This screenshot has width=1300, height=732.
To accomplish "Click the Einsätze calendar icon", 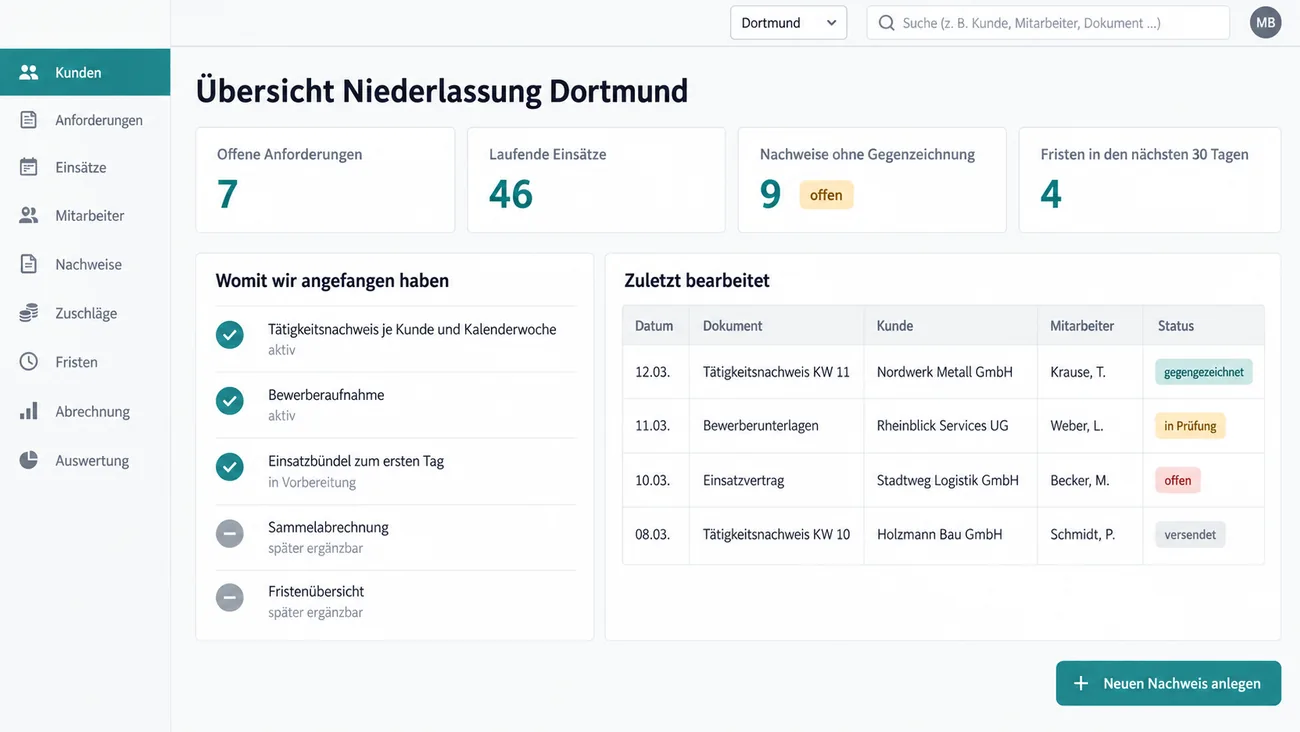I will point(29,167).
